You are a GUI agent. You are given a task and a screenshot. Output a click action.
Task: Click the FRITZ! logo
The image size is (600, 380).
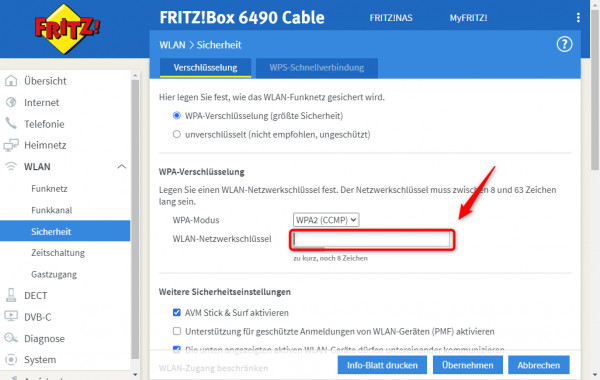tap(67, 29)
